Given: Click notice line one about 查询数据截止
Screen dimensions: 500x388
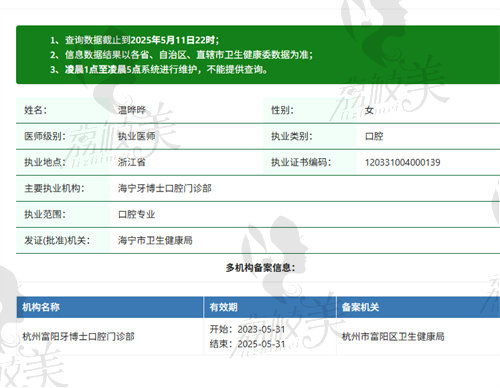Looking at the screenshot, I should pos(135,40).
